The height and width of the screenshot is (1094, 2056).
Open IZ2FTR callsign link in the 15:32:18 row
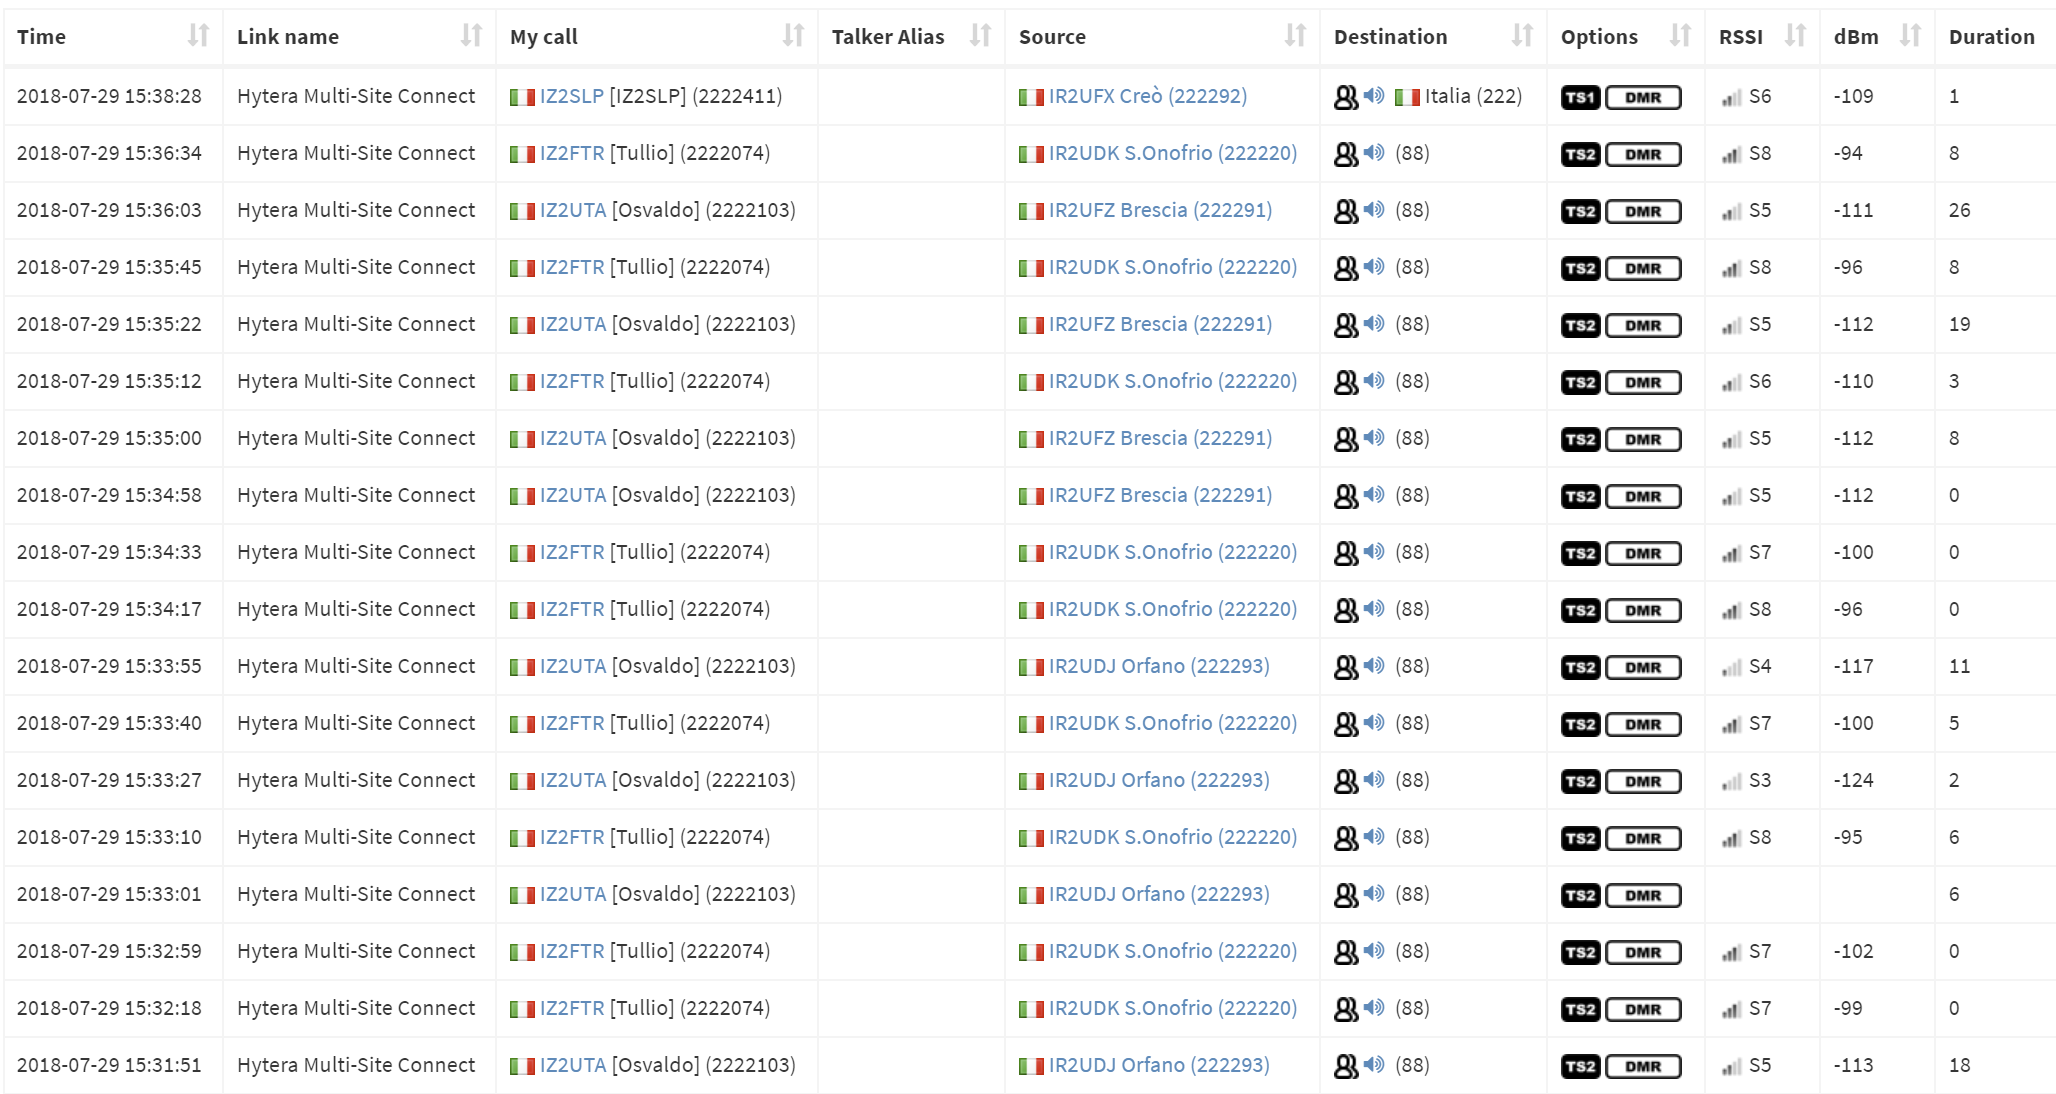[572, 1008]
